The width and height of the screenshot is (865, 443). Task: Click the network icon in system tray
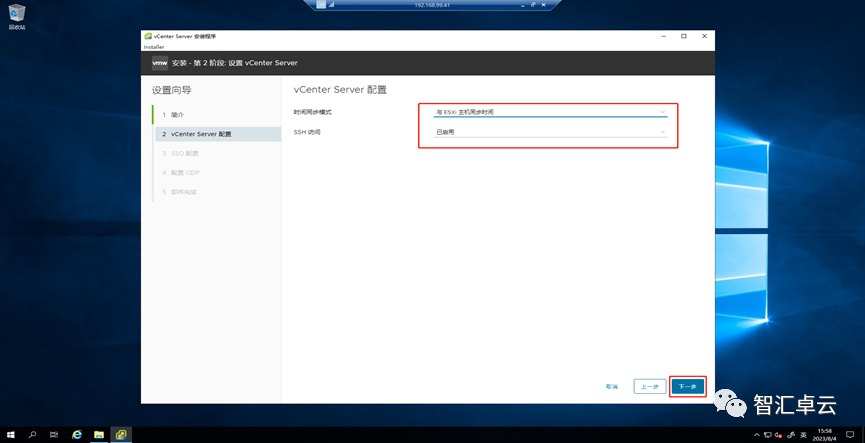coord(767,435)
